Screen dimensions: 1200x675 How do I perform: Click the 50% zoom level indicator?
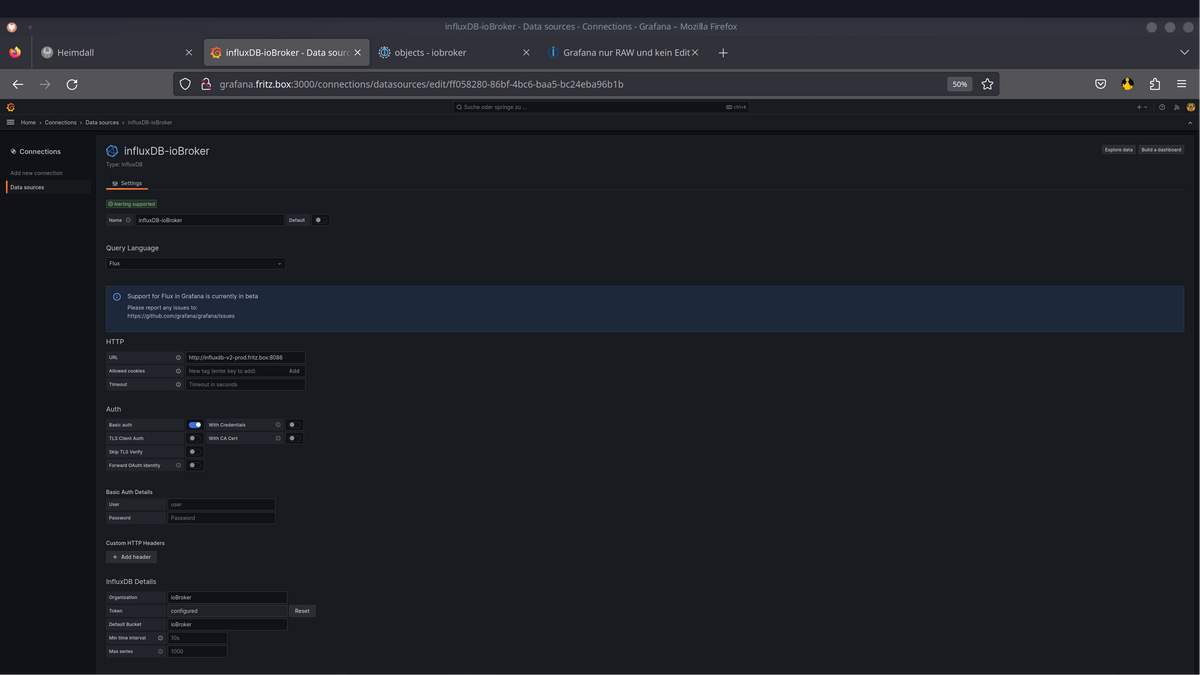point(960,84)
